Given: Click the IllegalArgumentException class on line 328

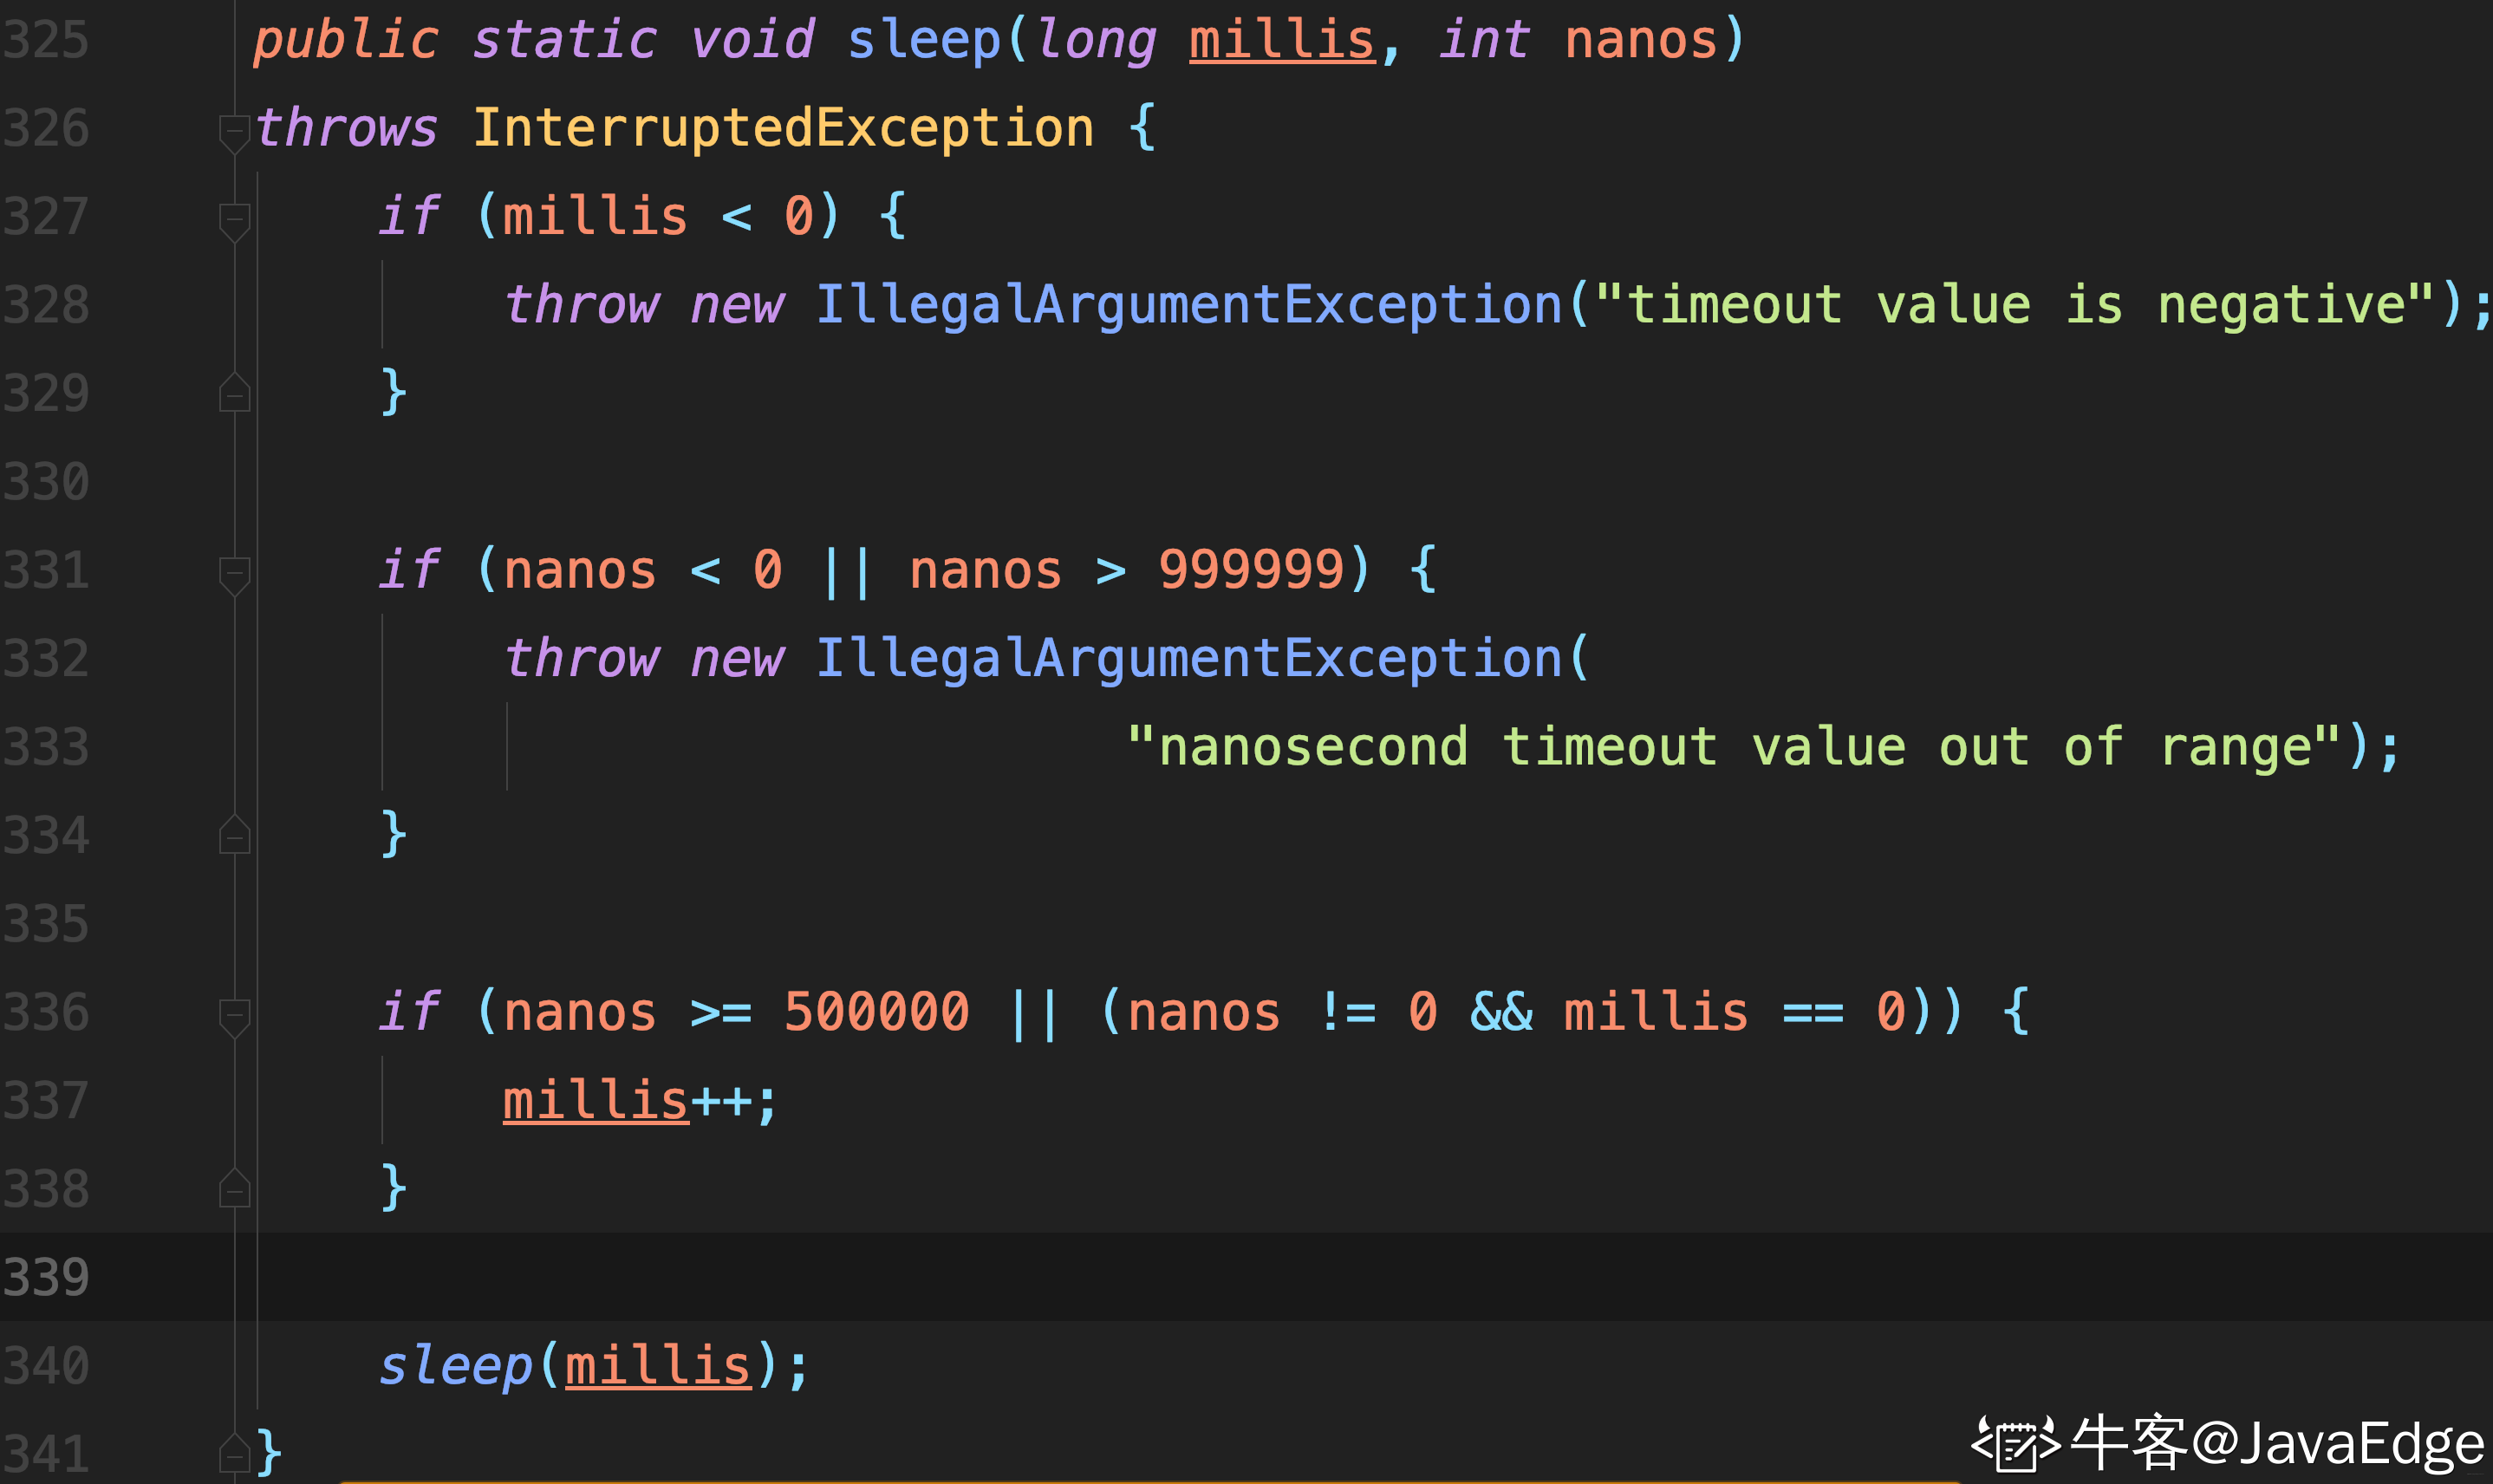Looking at the screenshot, I should pyautogui.click(x=1188, y=304).
